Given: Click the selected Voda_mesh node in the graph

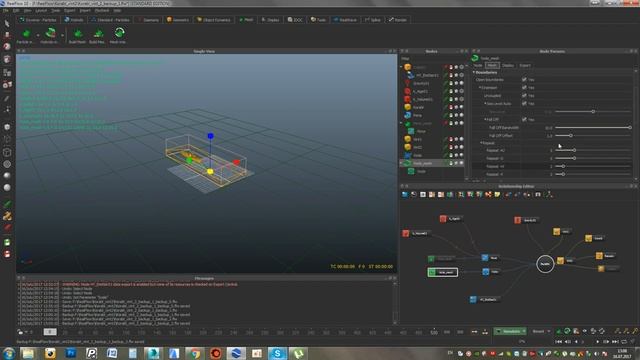Looking at the screenshot, I should coord(442,272).
